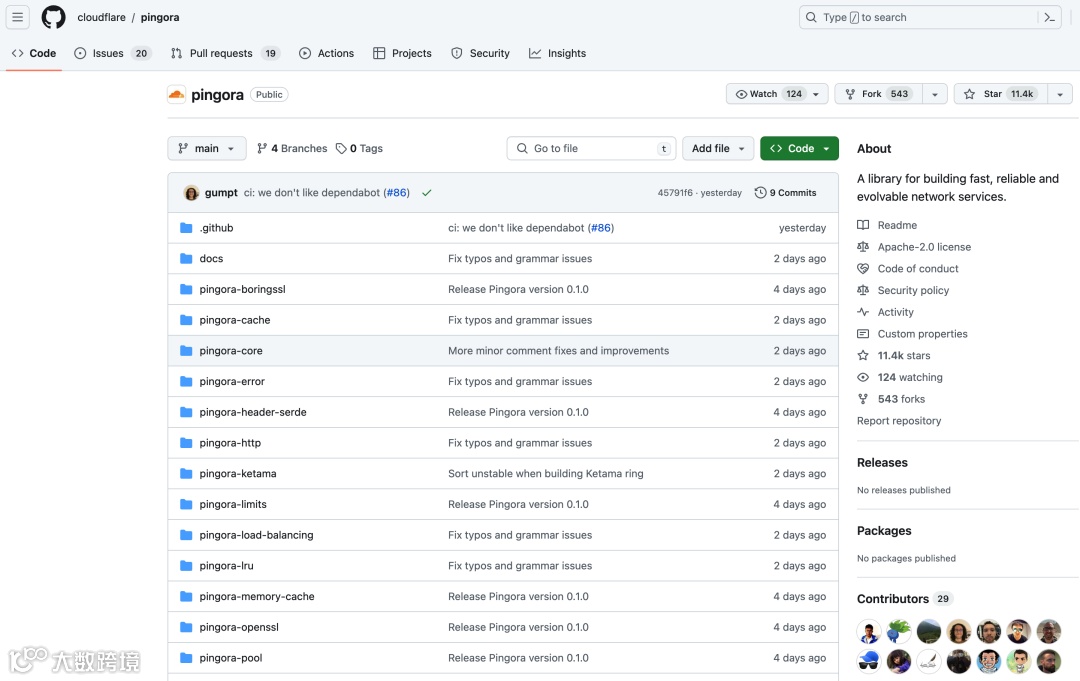This screenshot has height=681, width=1080.
Task: Open the cloudflare organization link
Action: pos(101,17)
